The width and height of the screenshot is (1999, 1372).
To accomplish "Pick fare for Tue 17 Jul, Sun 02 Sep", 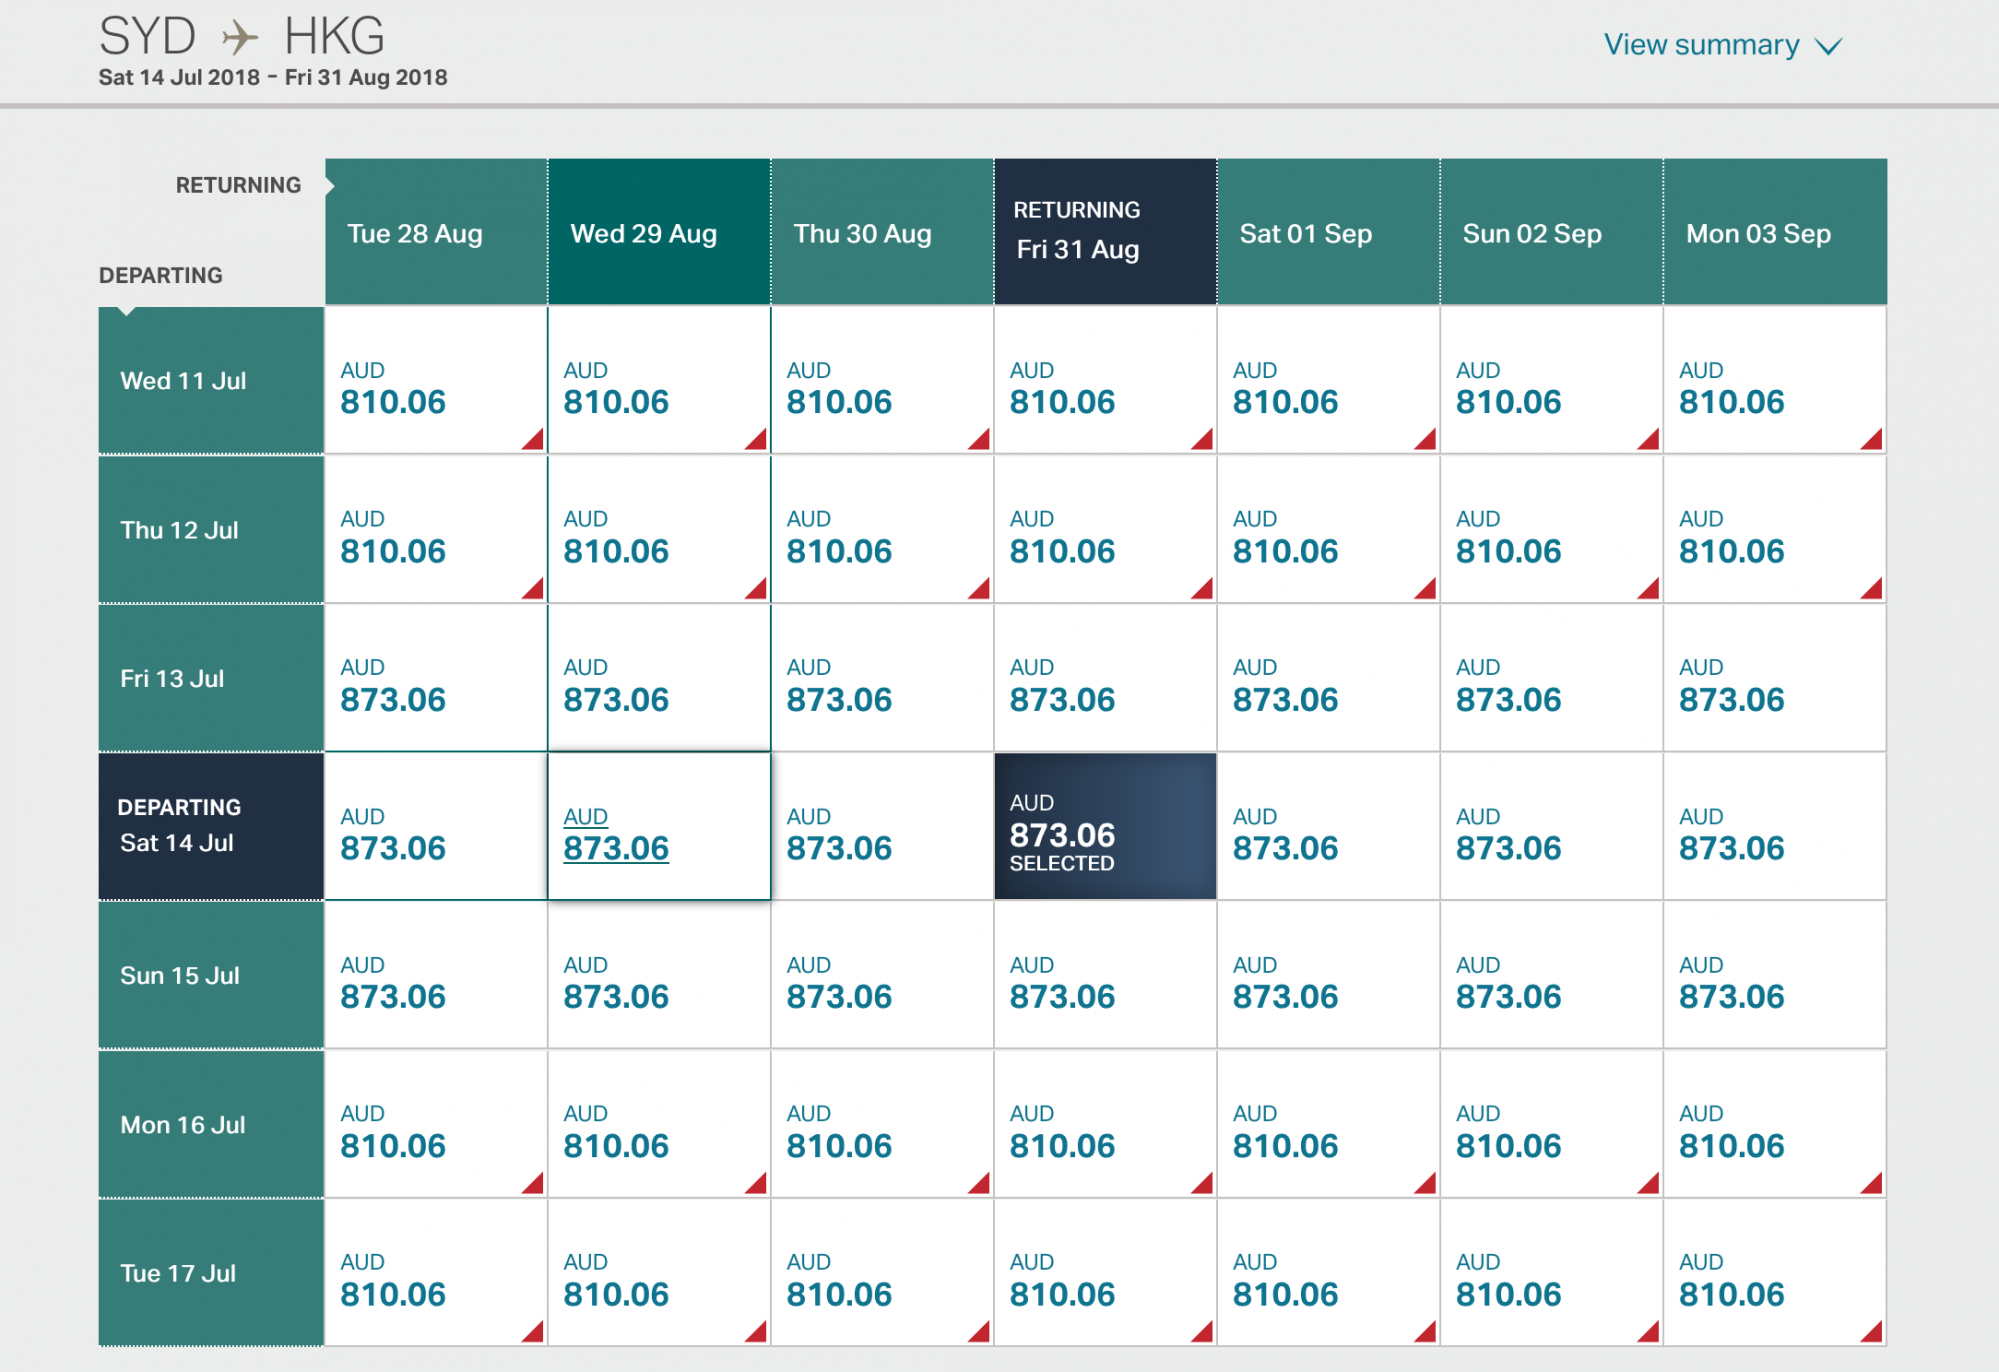I will pos(1551,1272).
